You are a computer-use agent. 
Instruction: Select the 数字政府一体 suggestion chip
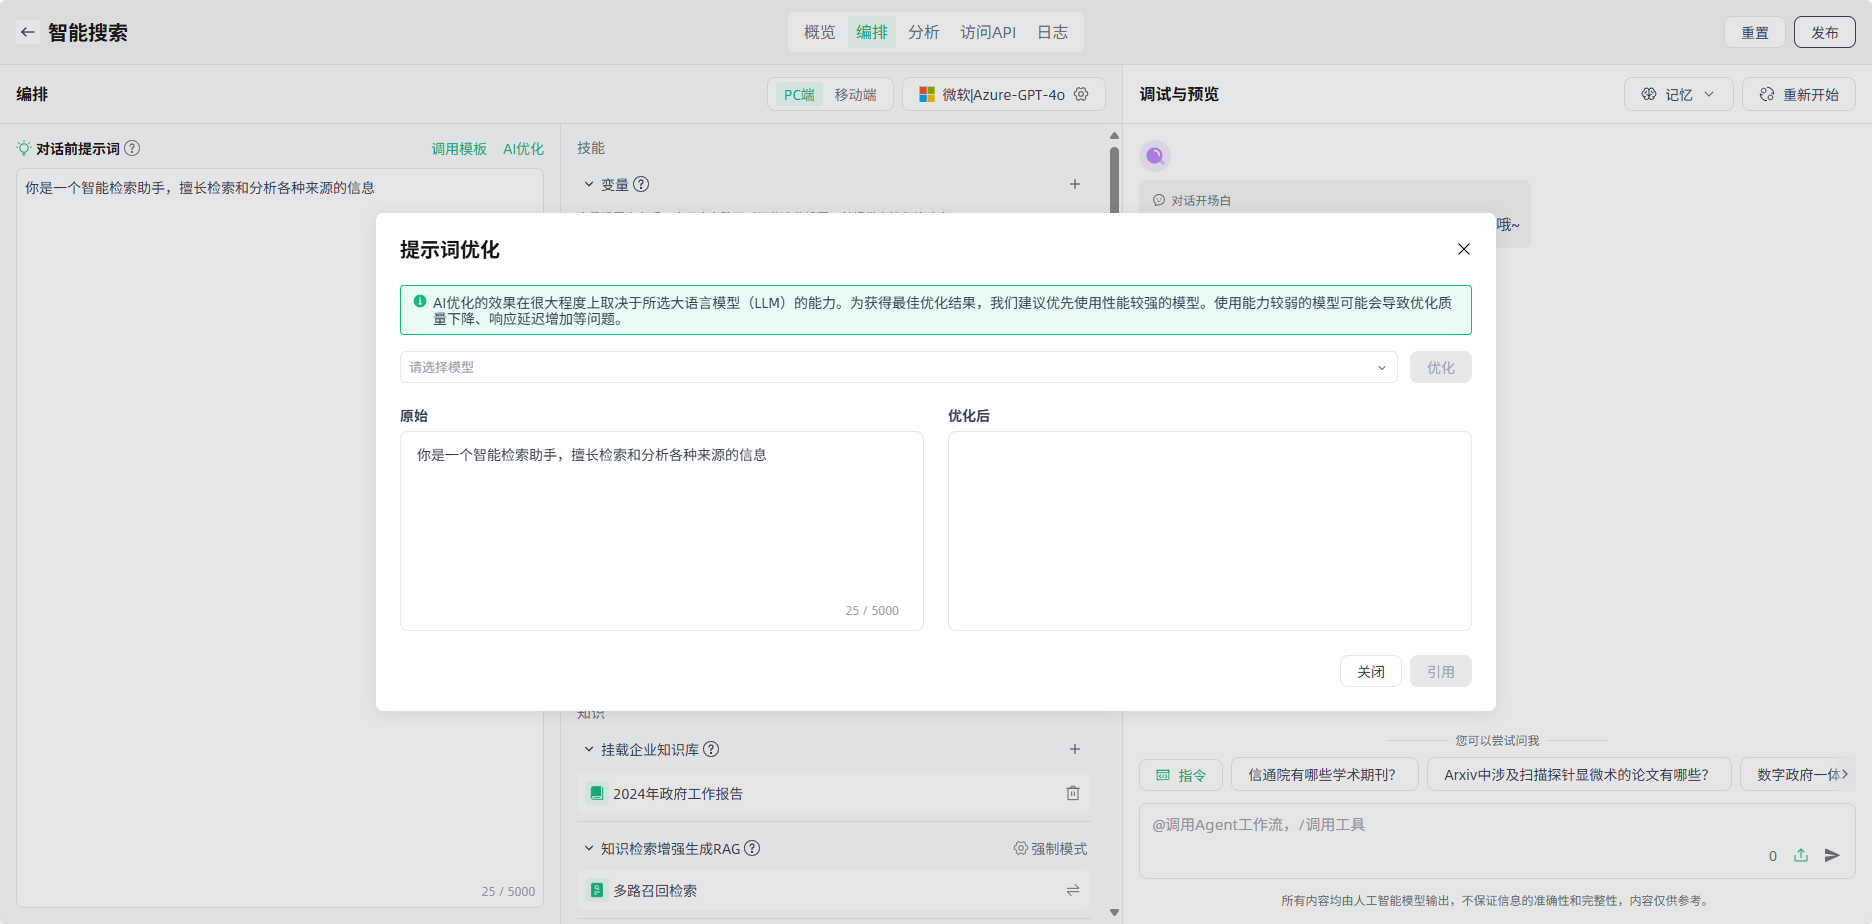(x=1798, y=774)
